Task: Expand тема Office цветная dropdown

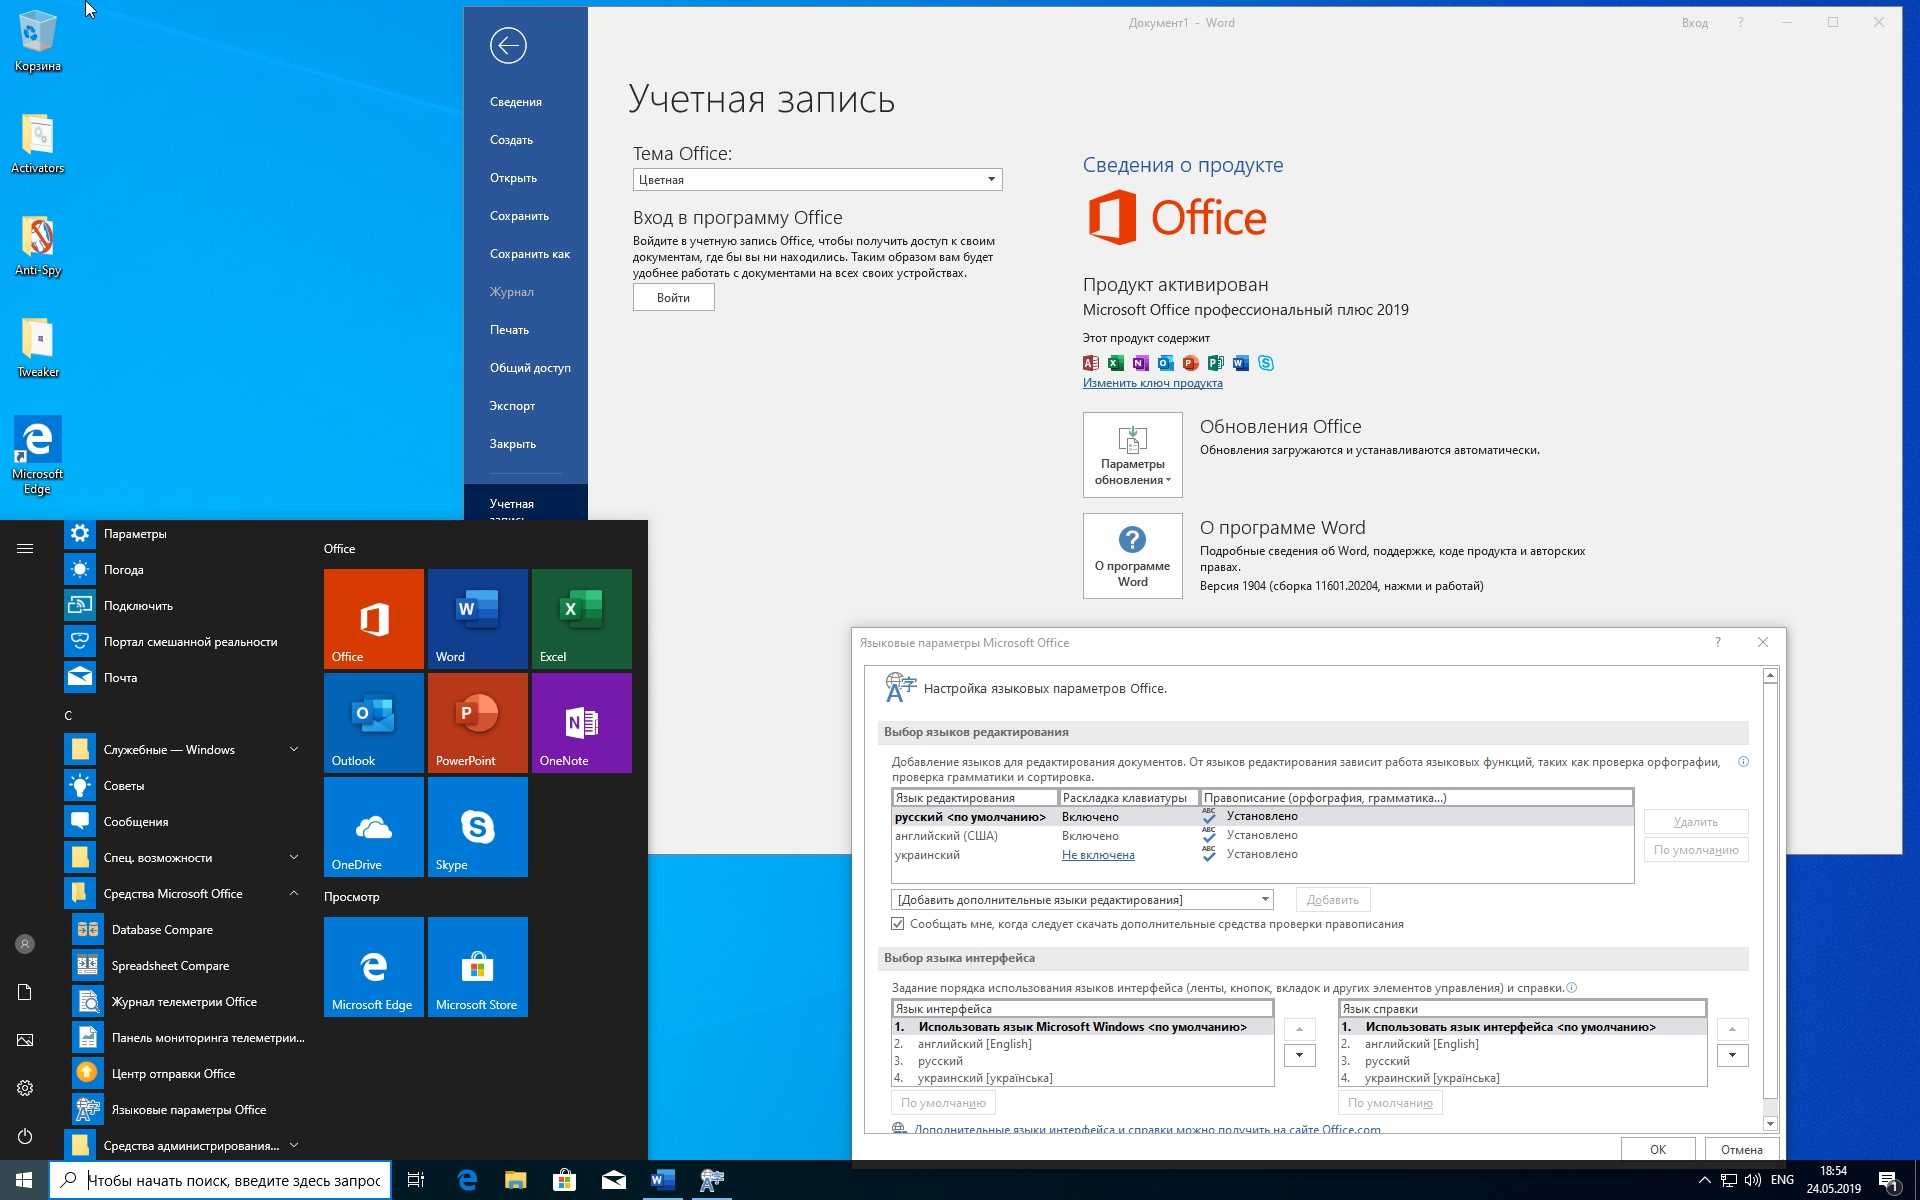Action: click(x=988, y=178)
